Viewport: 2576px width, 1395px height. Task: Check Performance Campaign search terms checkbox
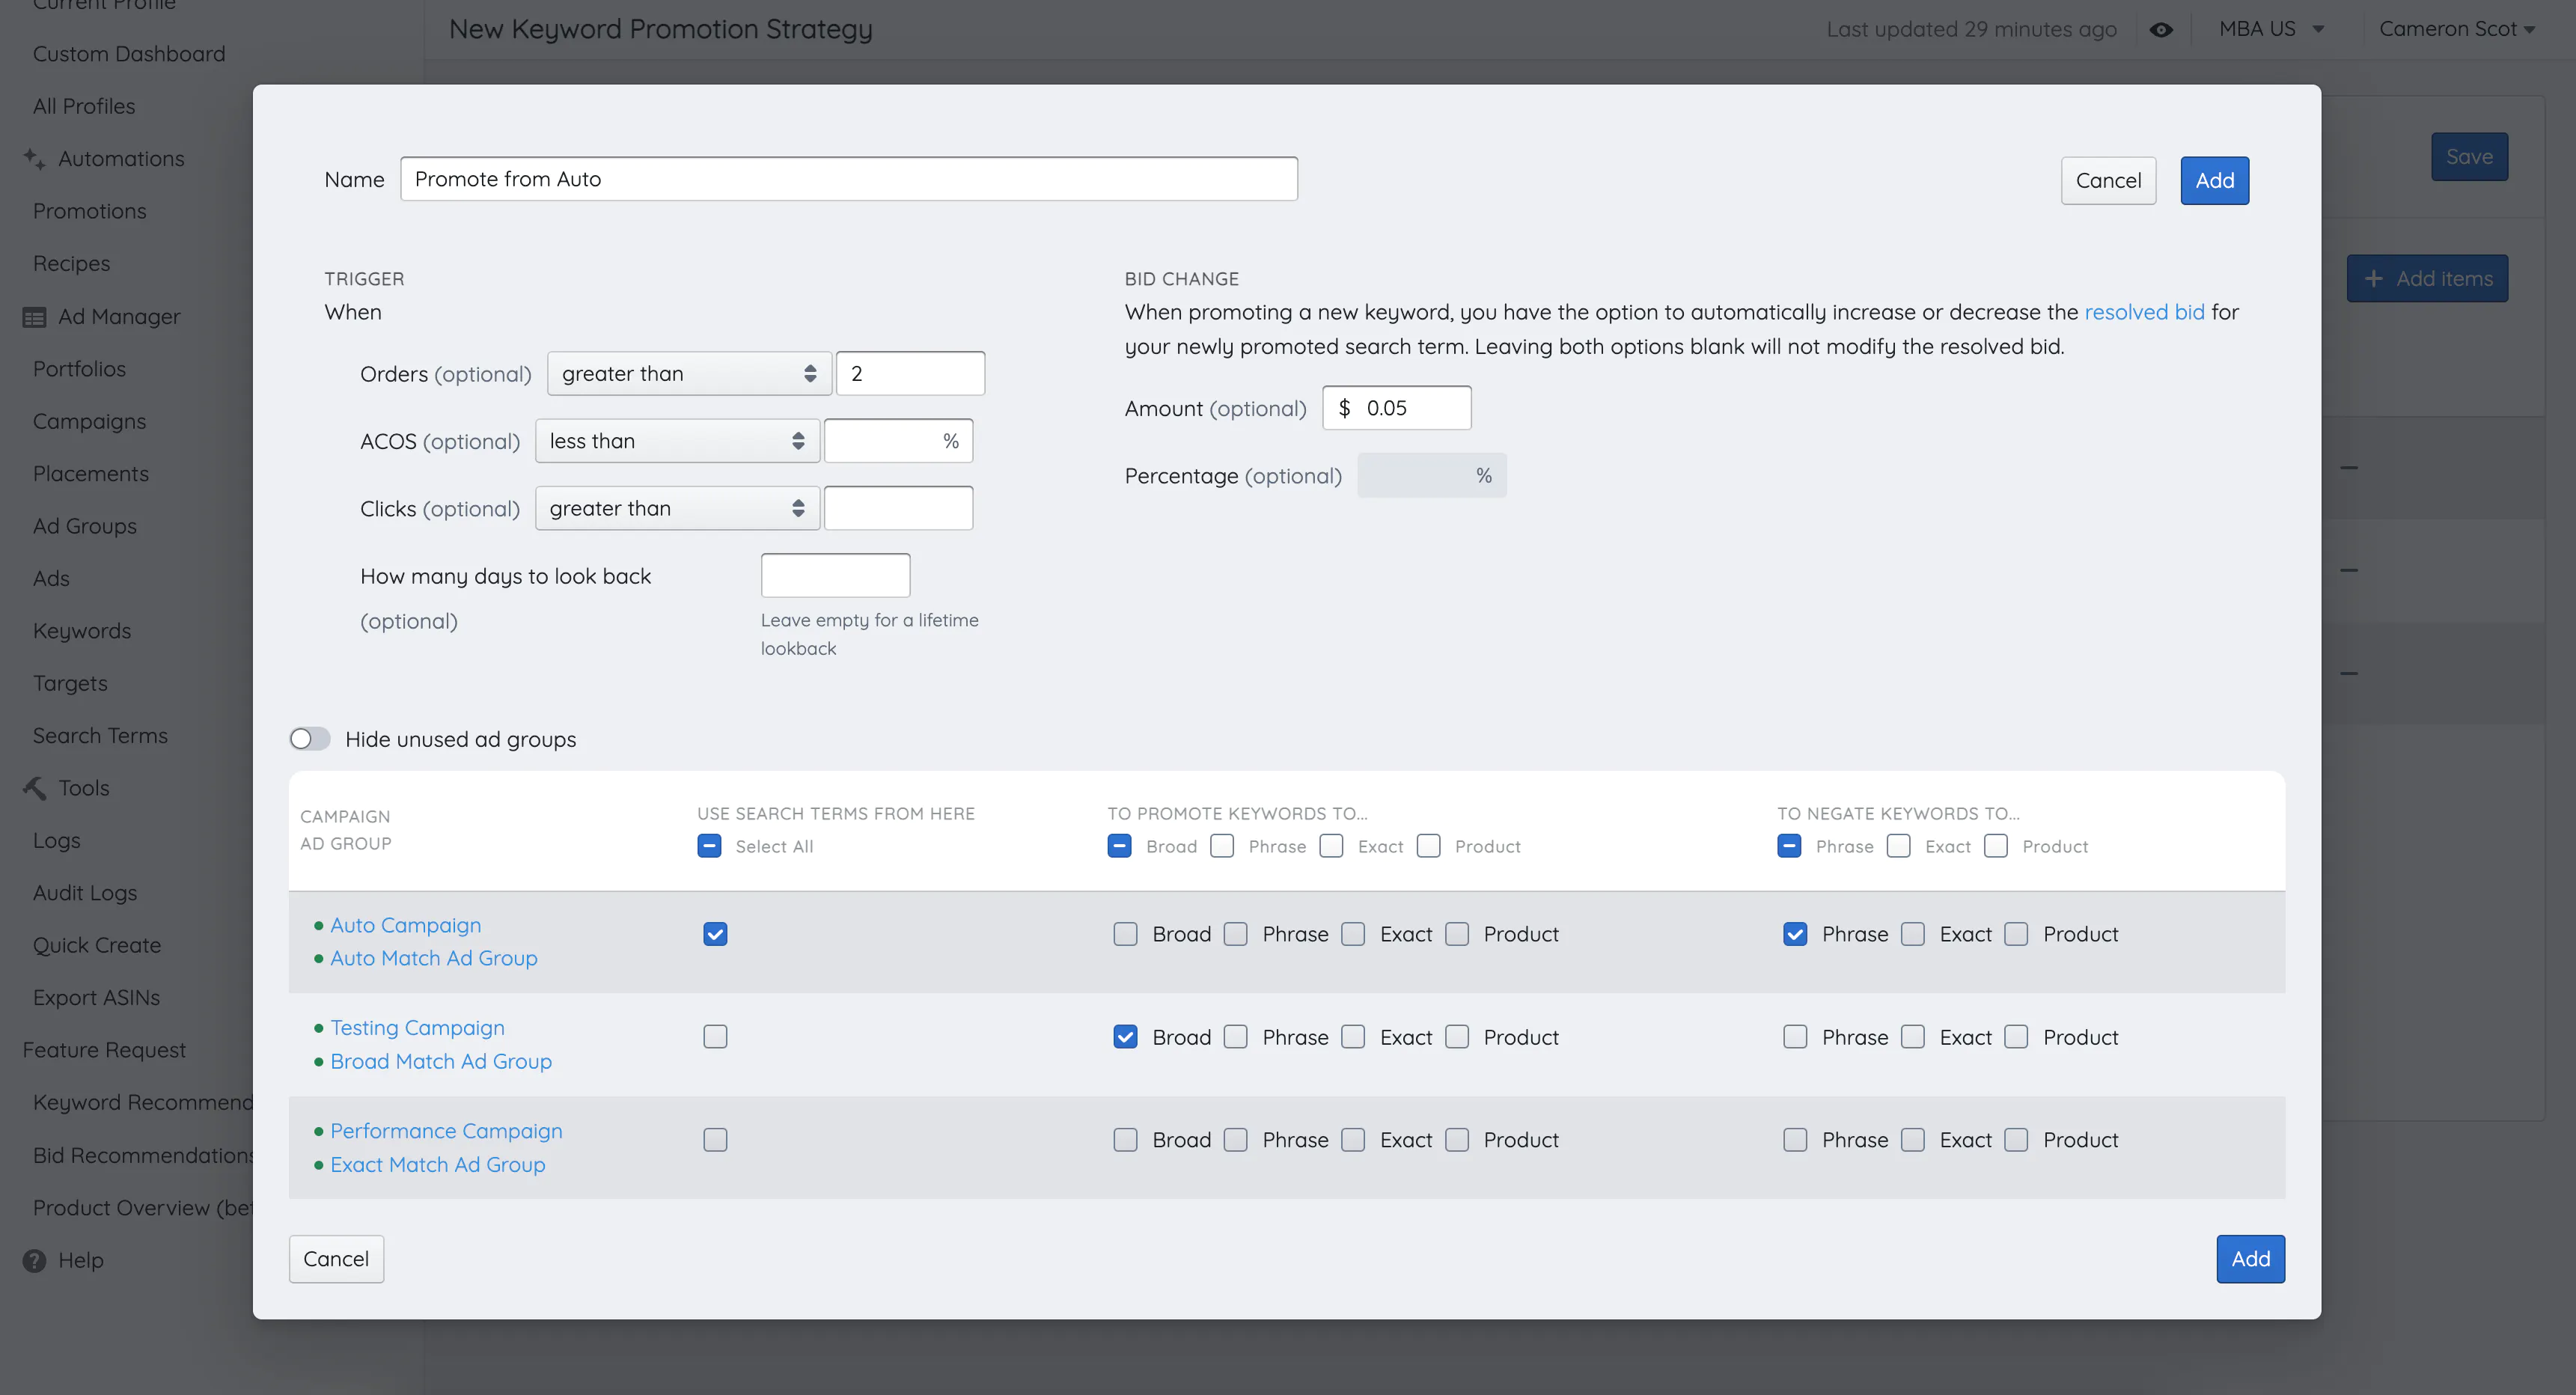715,1140
